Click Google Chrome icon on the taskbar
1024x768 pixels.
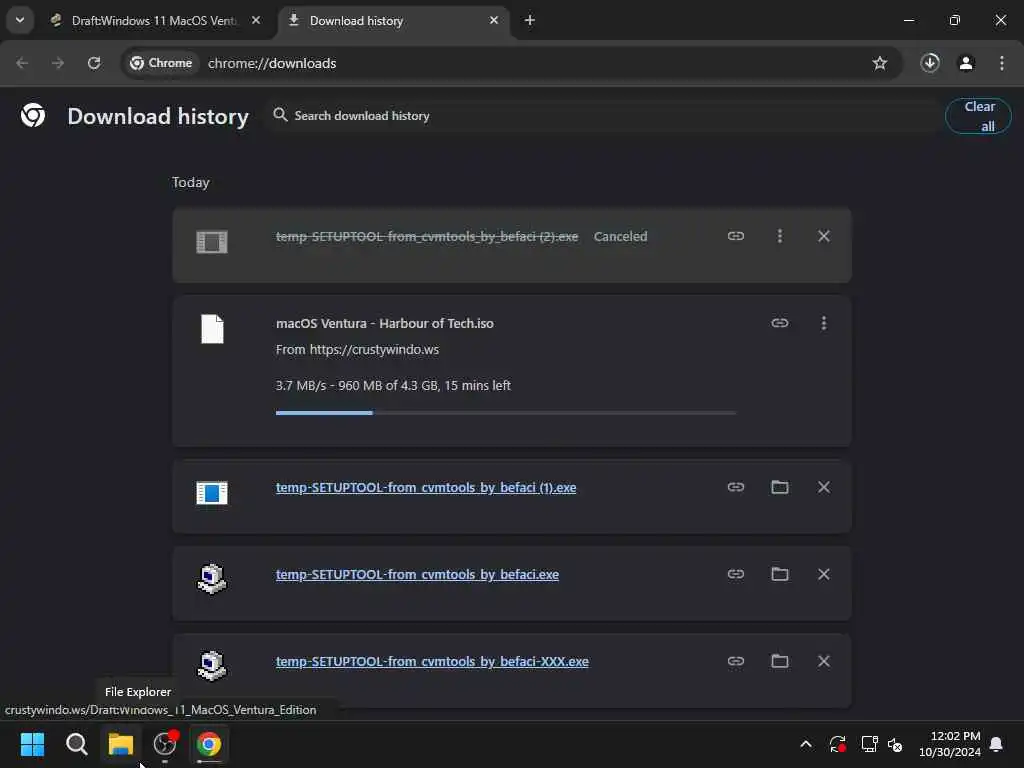click(209, 744)
